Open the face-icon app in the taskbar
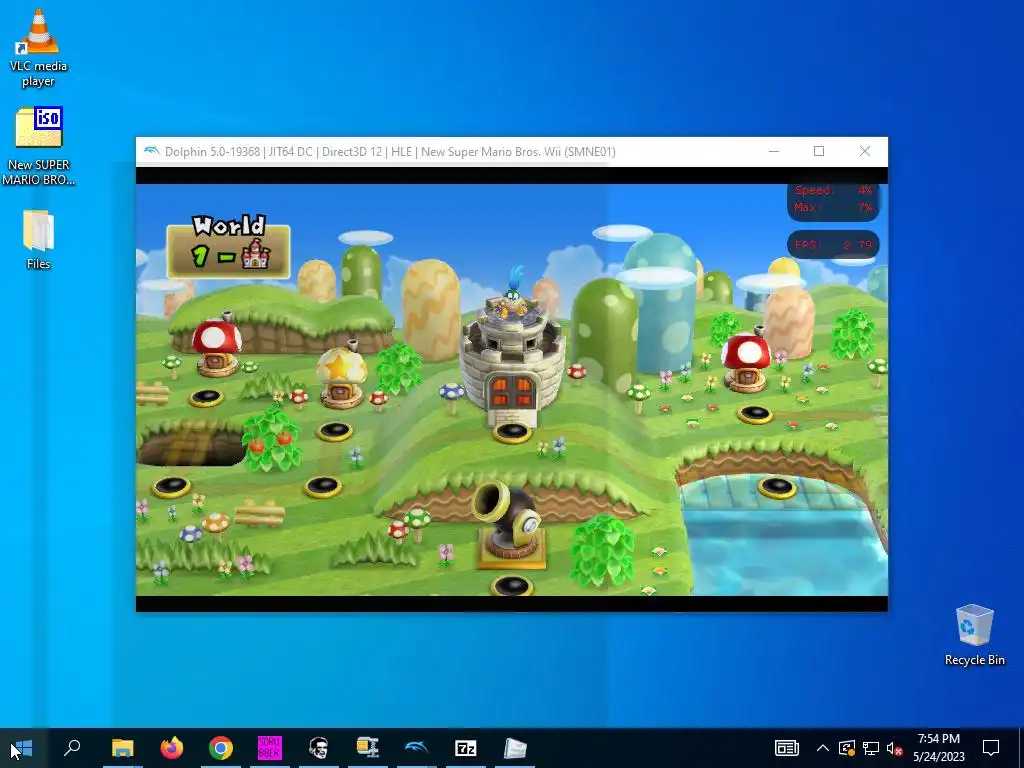The height and width of the screenshot is (768, 1024). [319, 748]
